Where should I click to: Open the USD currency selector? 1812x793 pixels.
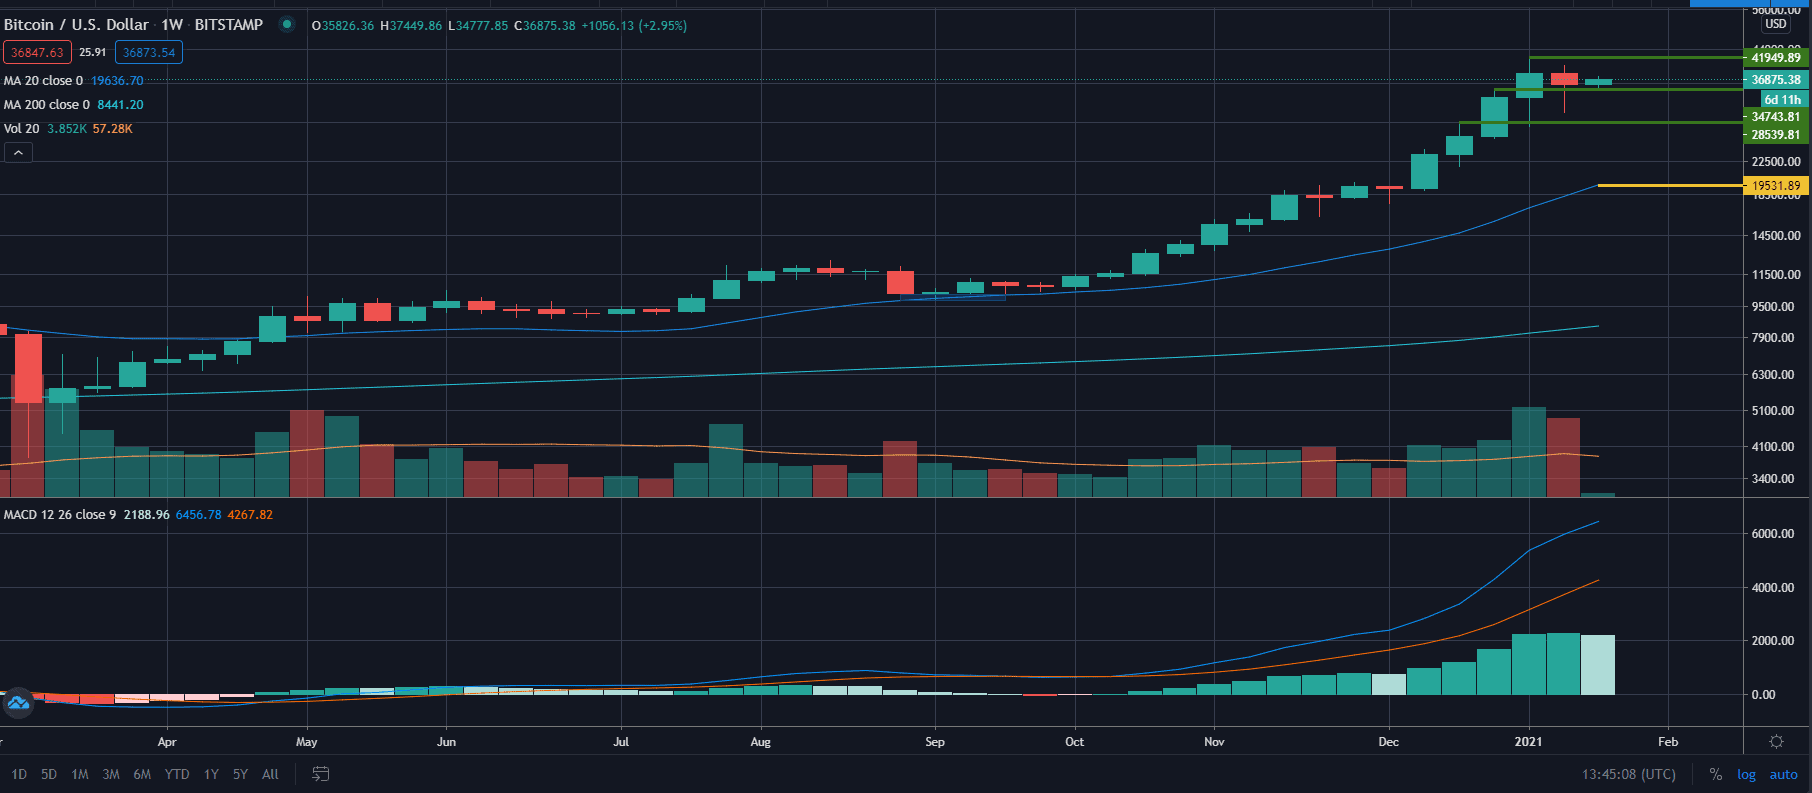1775,24
